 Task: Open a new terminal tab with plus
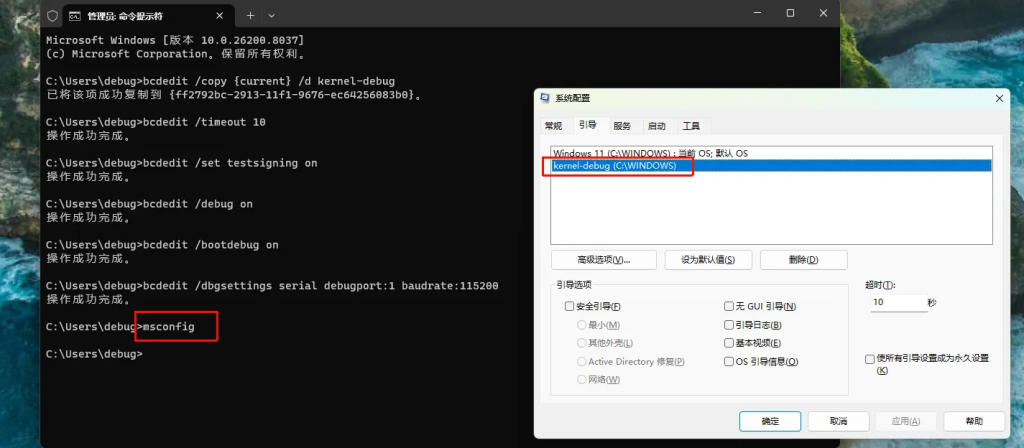click(250, 15)
